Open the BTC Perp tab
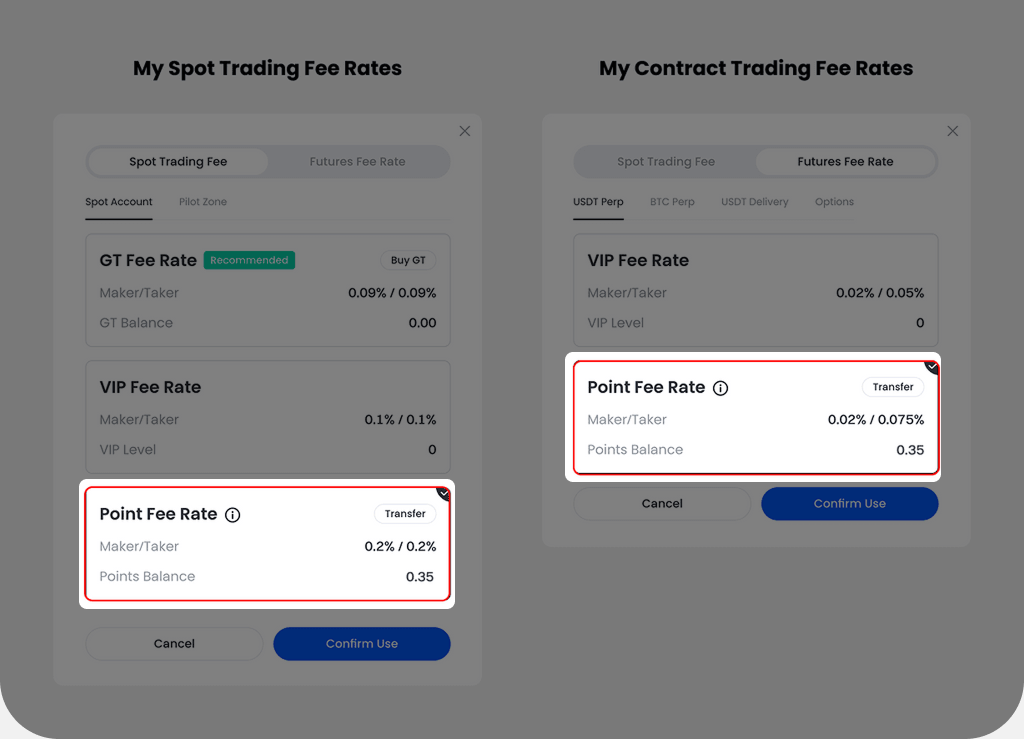1024x739 pixels. [672, 202]
